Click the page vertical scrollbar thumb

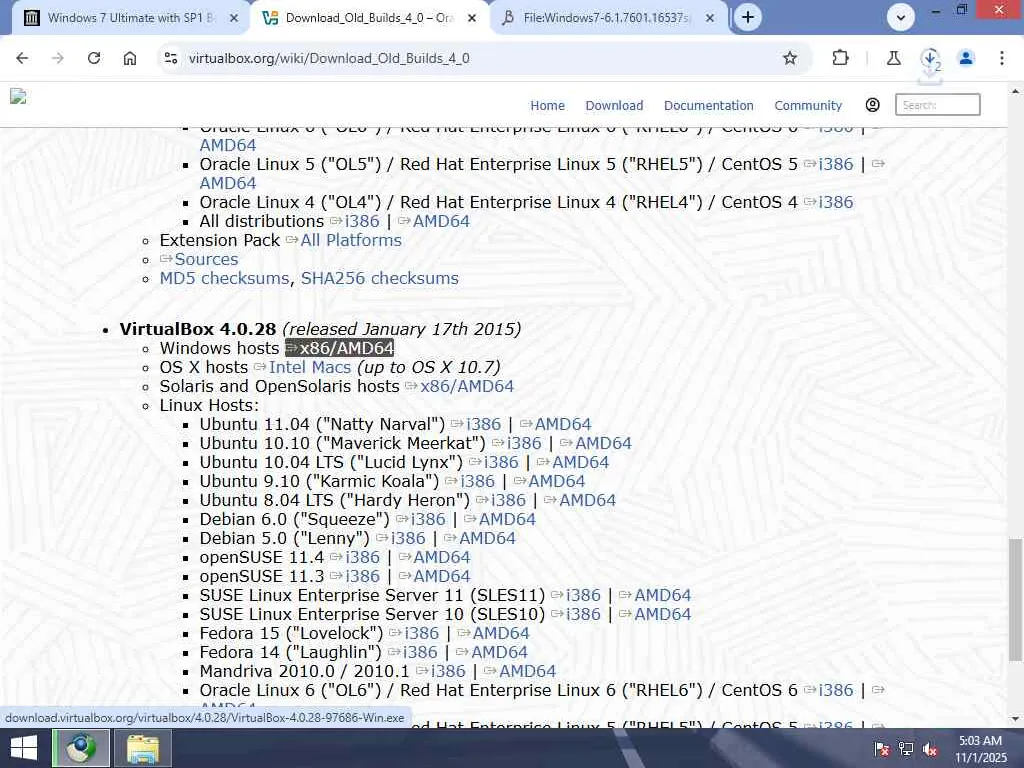(1015, 600)
